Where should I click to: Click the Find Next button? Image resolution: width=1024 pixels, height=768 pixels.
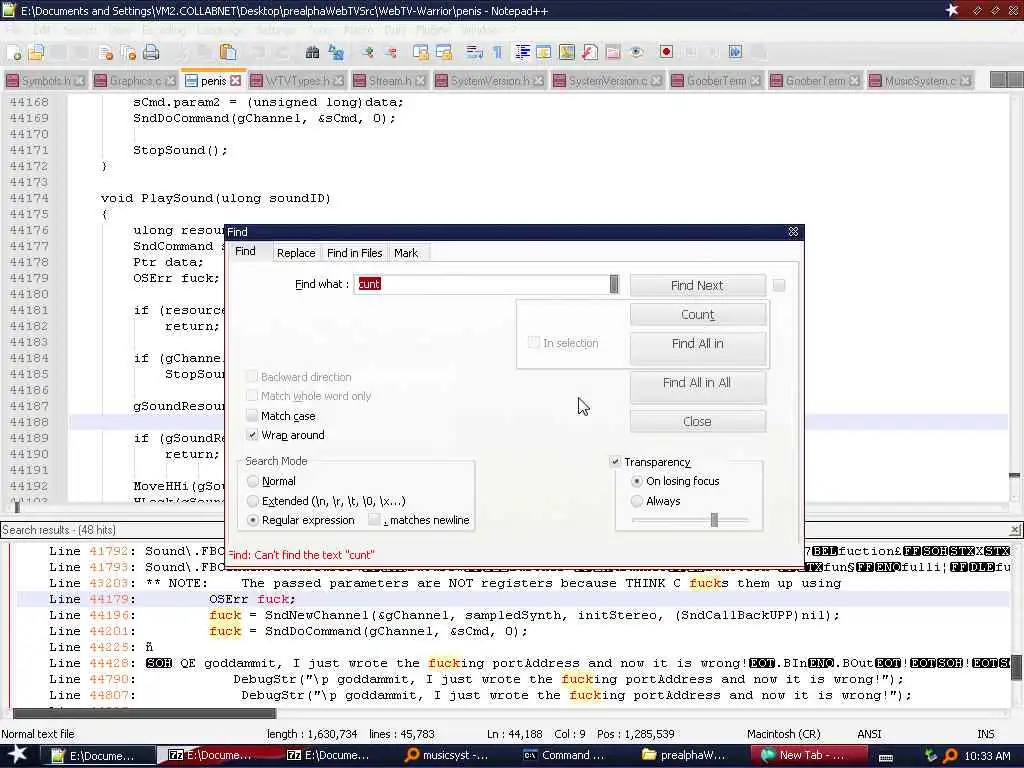tap(697, 285)
